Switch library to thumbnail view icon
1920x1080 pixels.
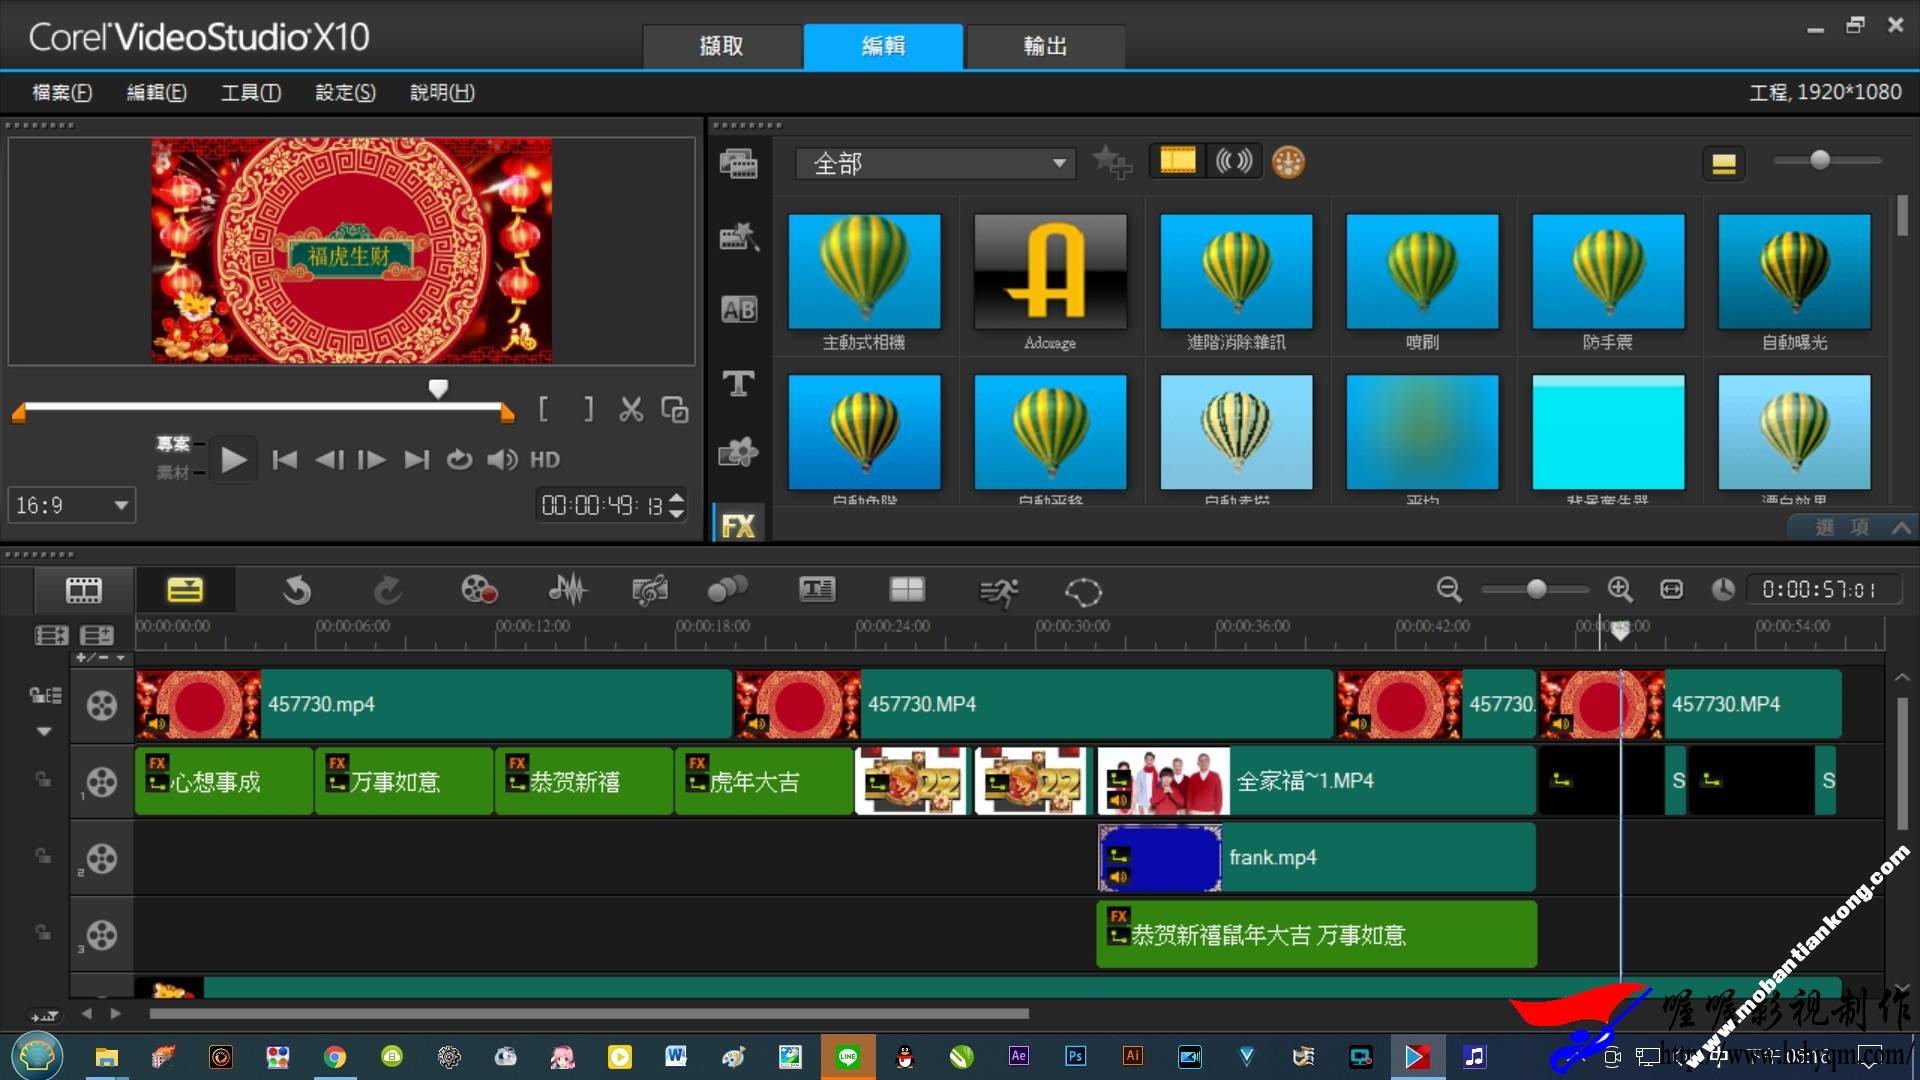(1723, 163)
